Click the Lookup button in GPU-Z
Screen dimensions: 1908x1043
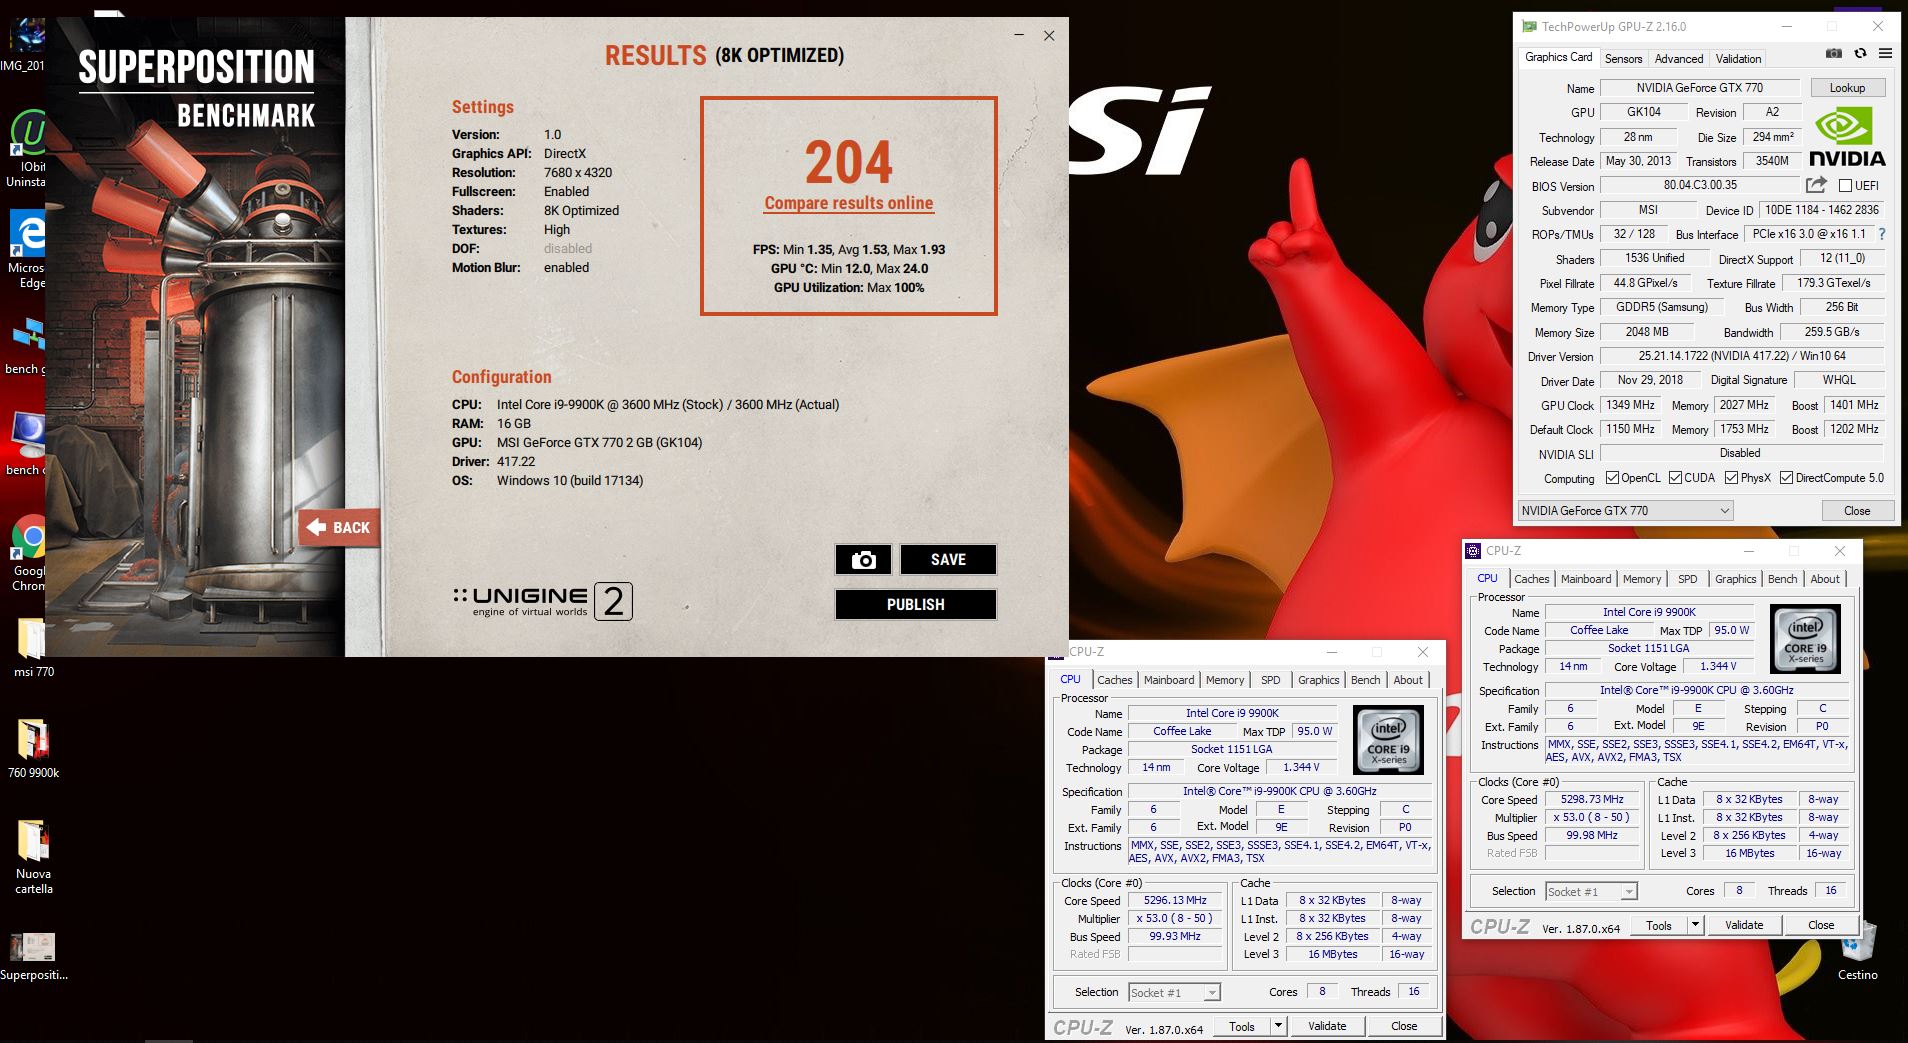pos(1847,88)
